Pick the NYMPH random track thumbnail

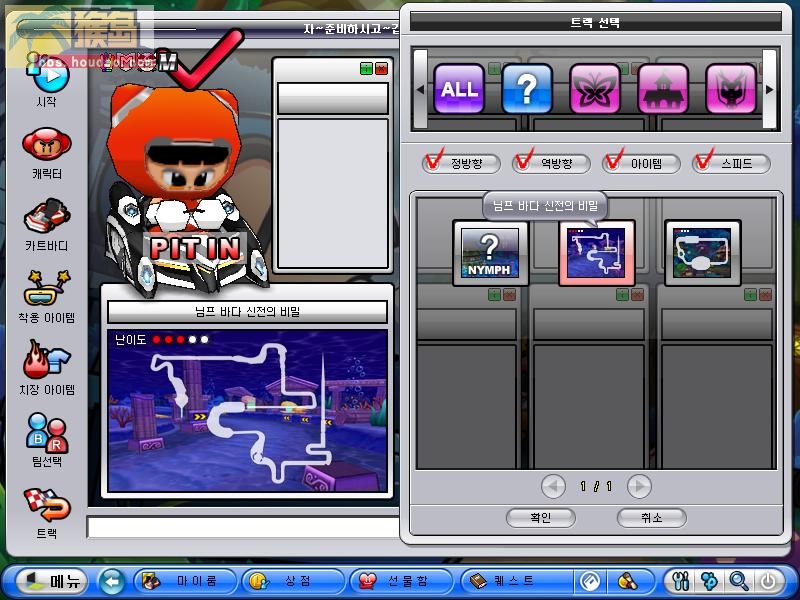(x=490, y=253)
